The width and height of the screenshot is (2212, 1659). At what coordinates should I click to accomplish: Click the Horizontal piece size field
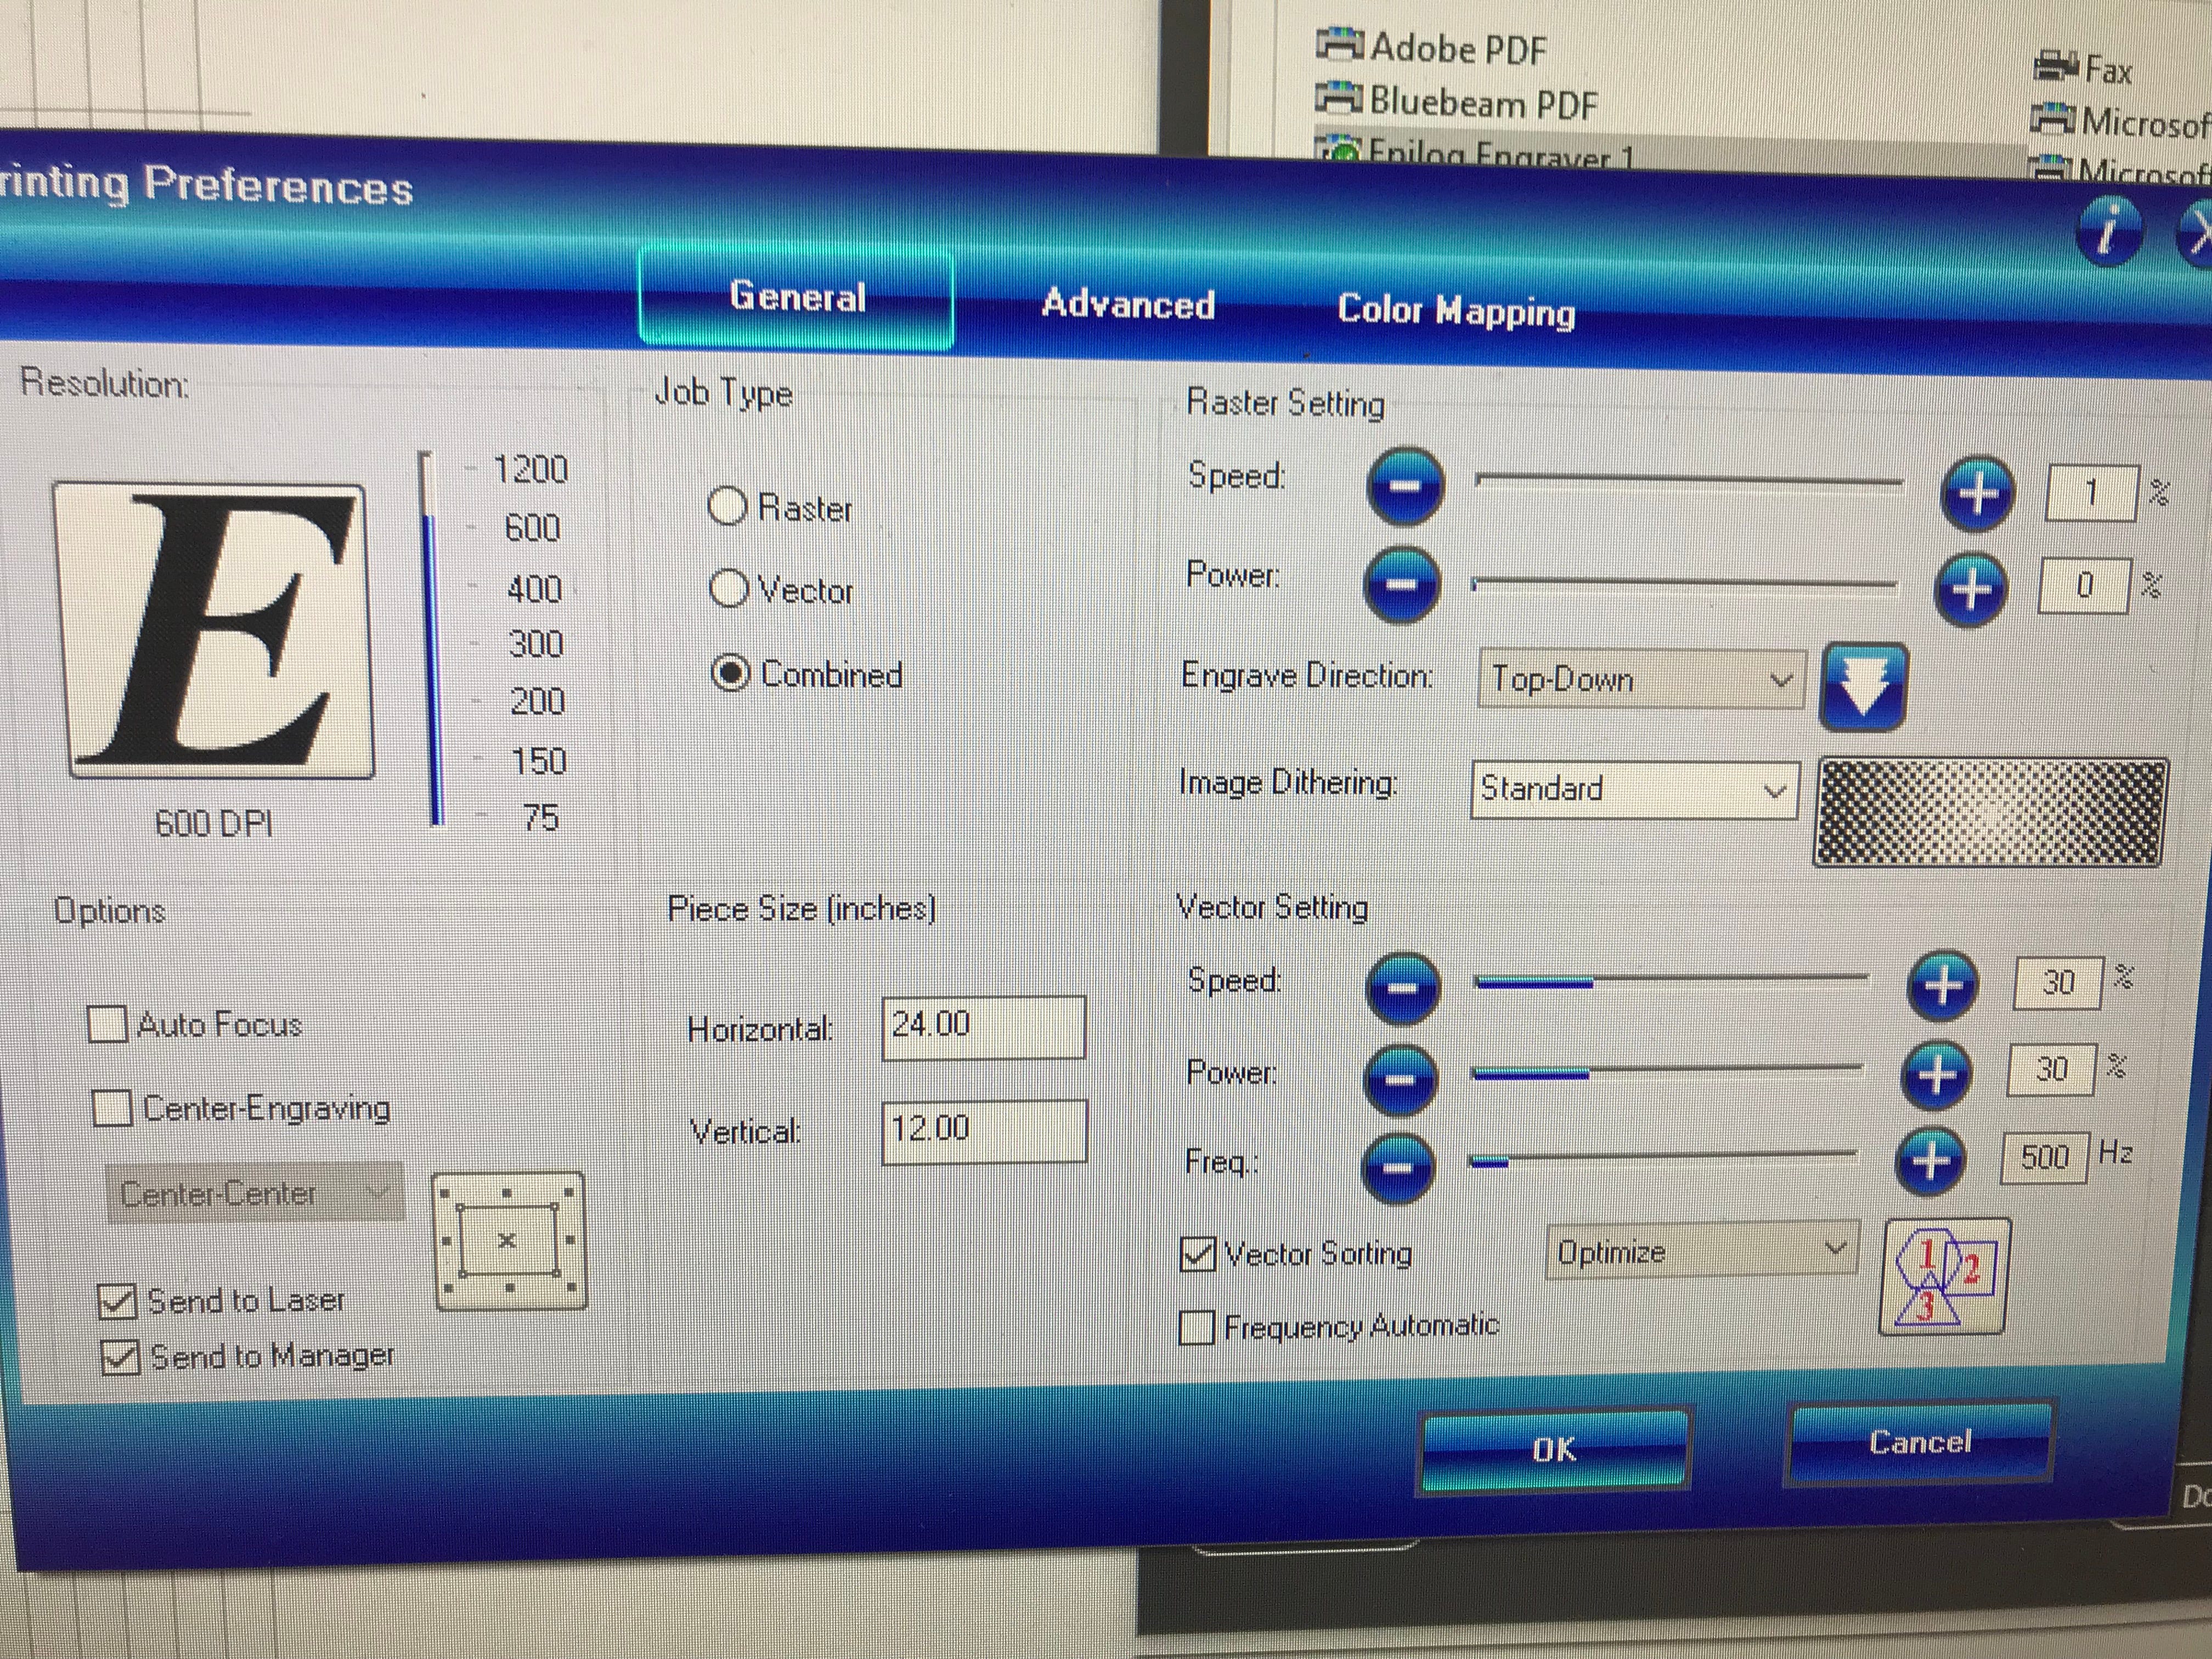point(984,1027)
